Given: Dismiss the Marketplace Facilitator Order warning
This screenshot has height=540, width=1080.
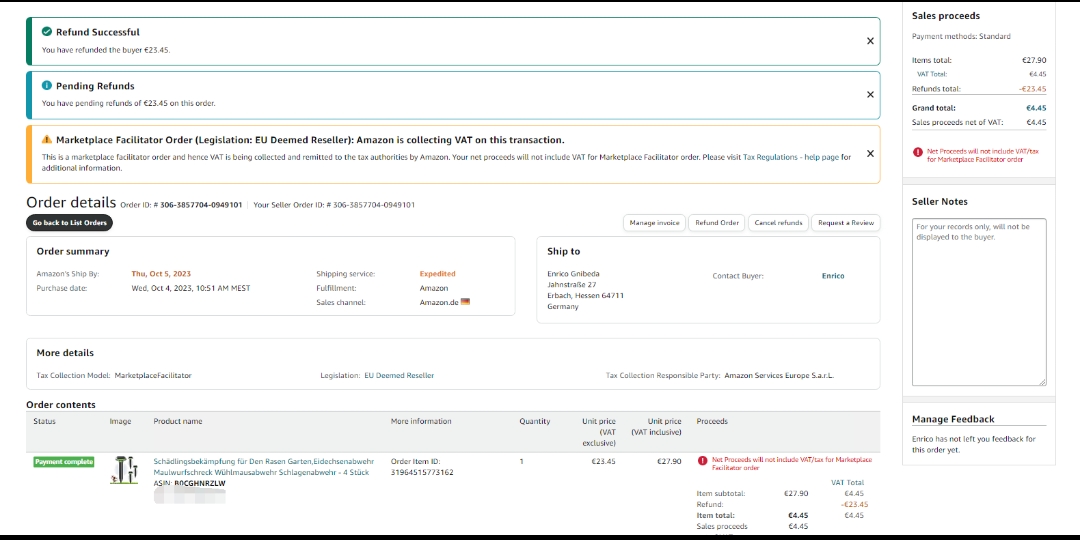Looking at the screenshot, I should (x=870, y=154).
